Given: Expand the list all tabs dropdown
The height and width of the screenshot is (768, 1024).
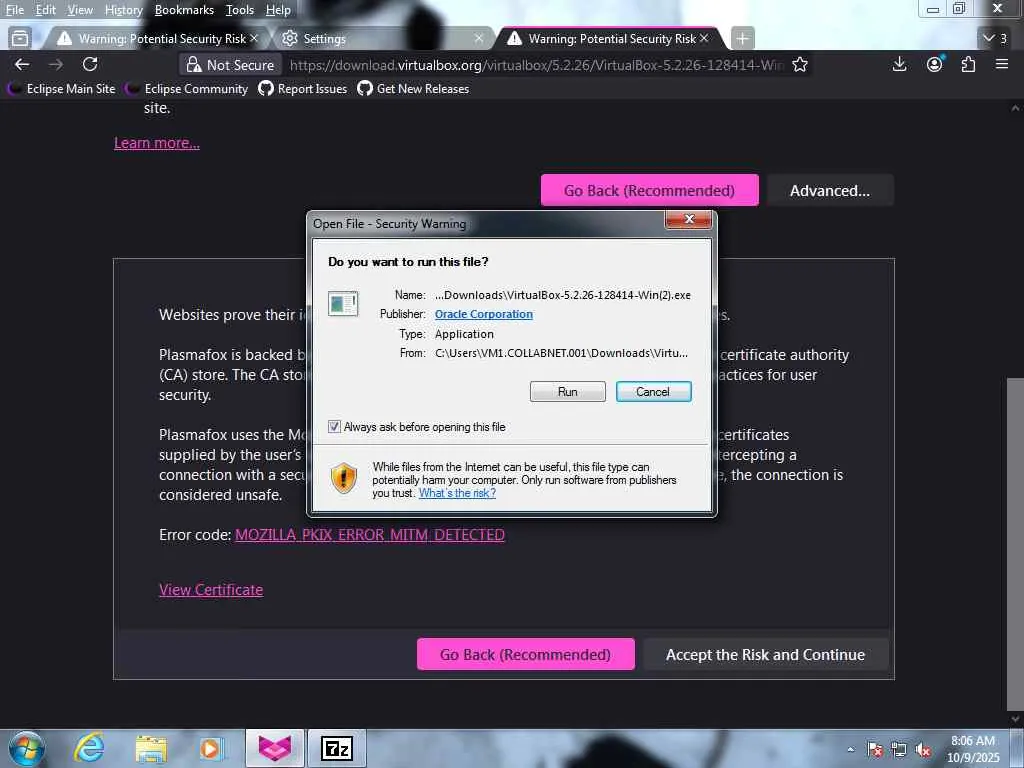Looking at the screenshot, I should click(x=996, y=39).
